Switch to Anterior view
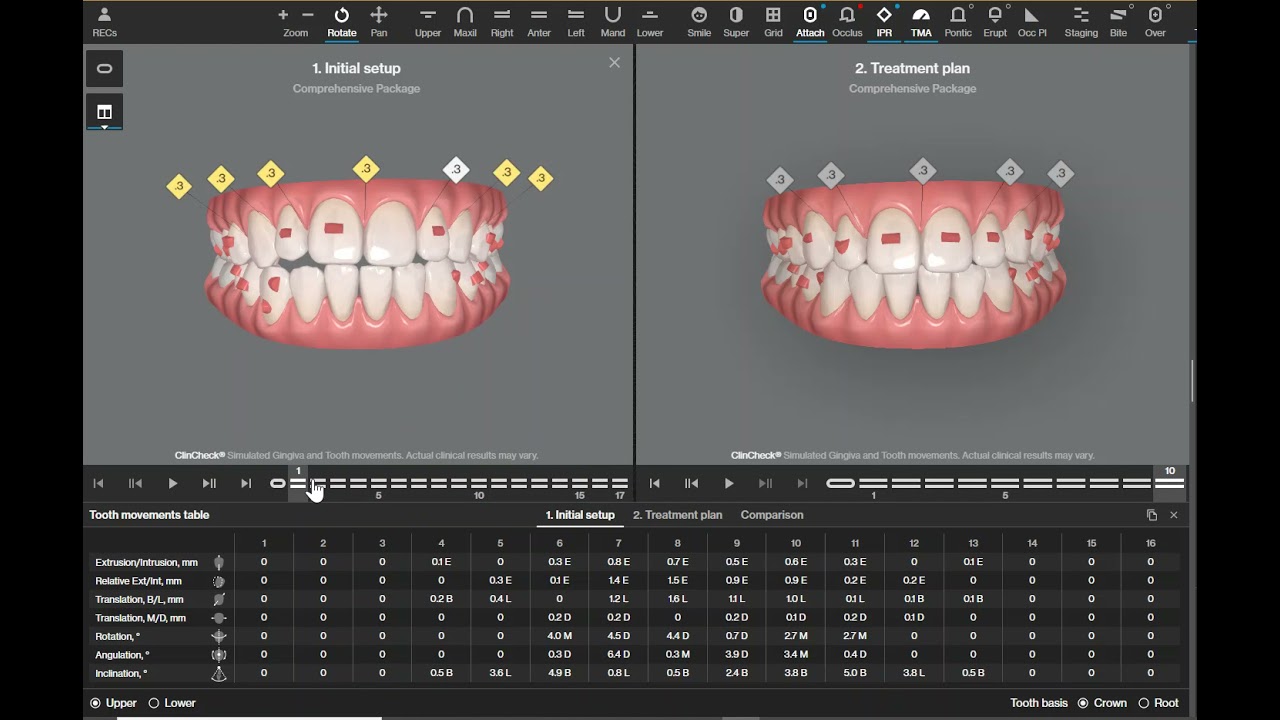Viewport: 1280px width, 720px height. [539, 21]
